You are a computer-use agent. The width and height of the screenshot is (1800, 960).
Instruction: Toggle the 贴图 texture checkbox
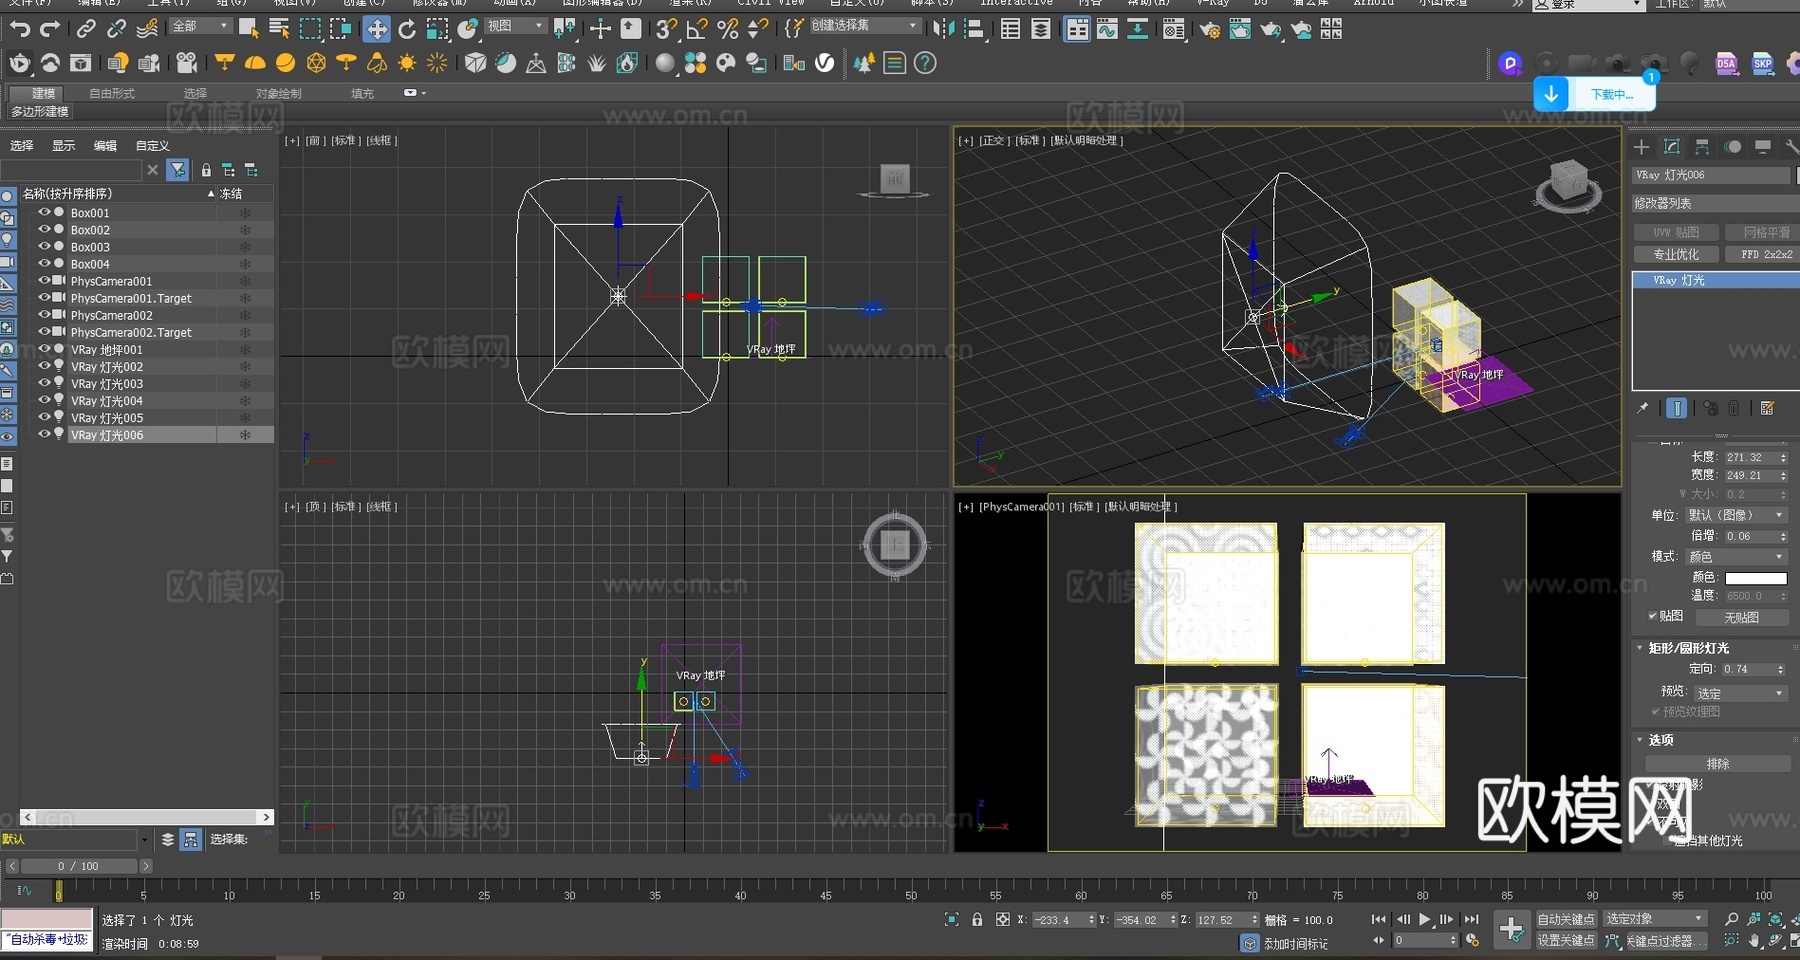click(x=1653, y=616)
